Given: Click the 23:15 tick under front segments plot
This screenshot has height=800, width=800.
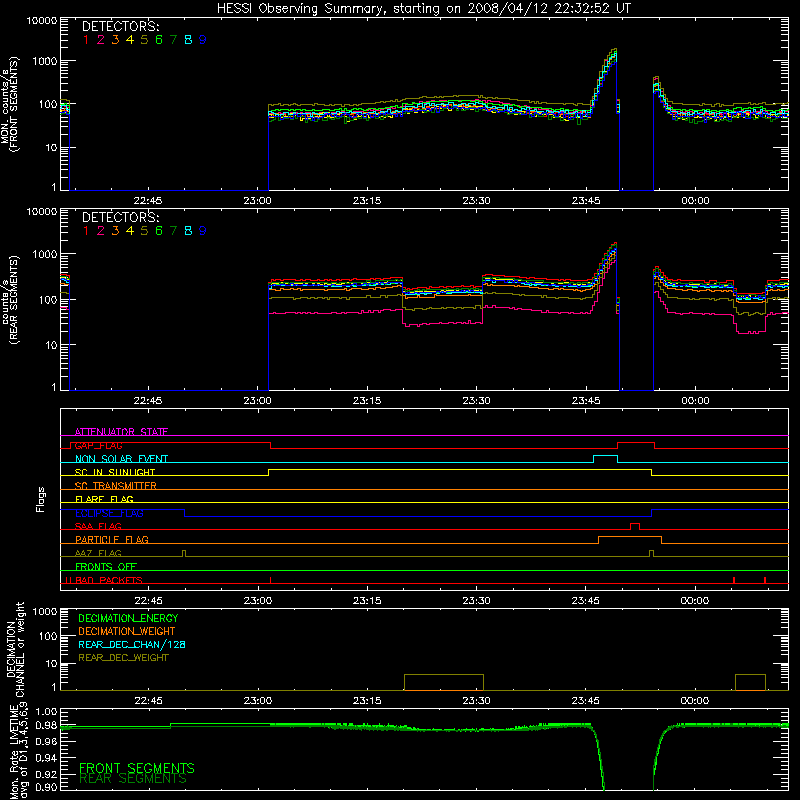Looking at the screenshot, I should pos(367,201).
